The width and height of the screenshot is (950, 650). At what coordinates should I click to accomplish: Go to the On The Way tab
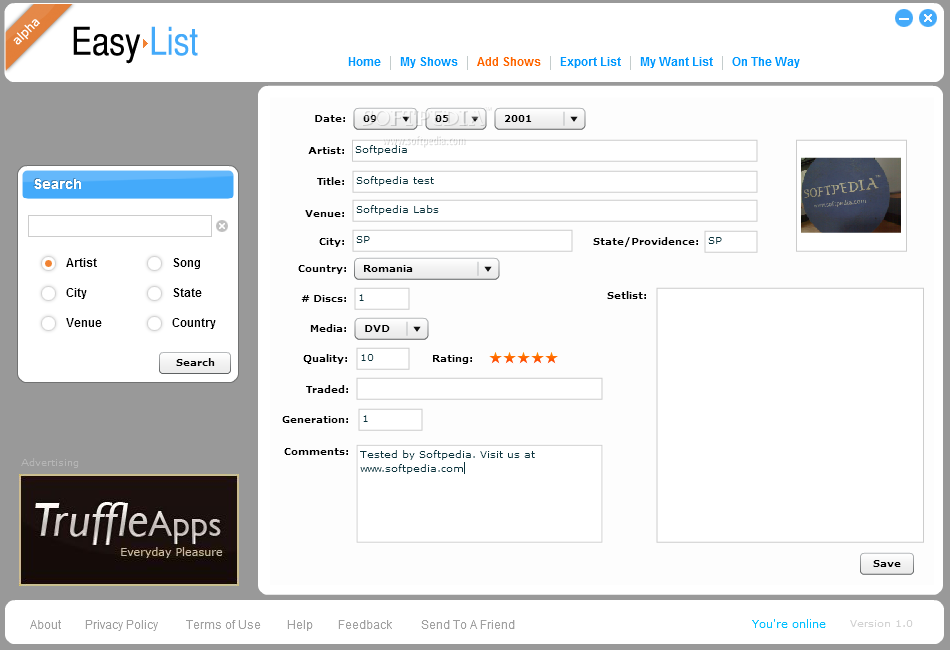click(765, 62)
